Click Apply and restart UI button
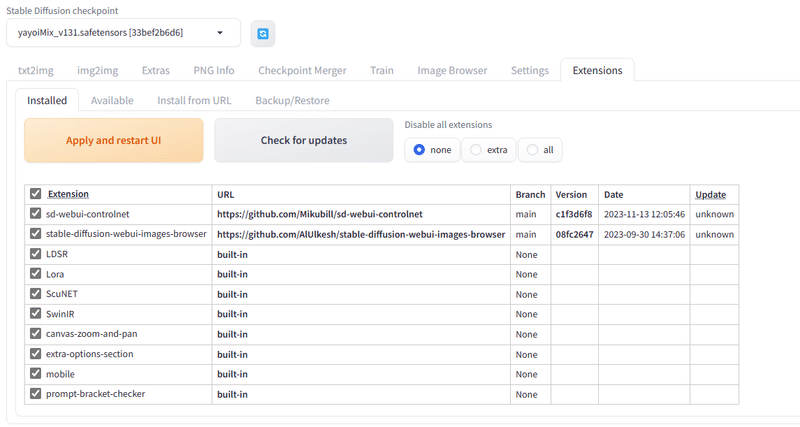The height and width of the screenshot is (427, 800). [114, 140]
